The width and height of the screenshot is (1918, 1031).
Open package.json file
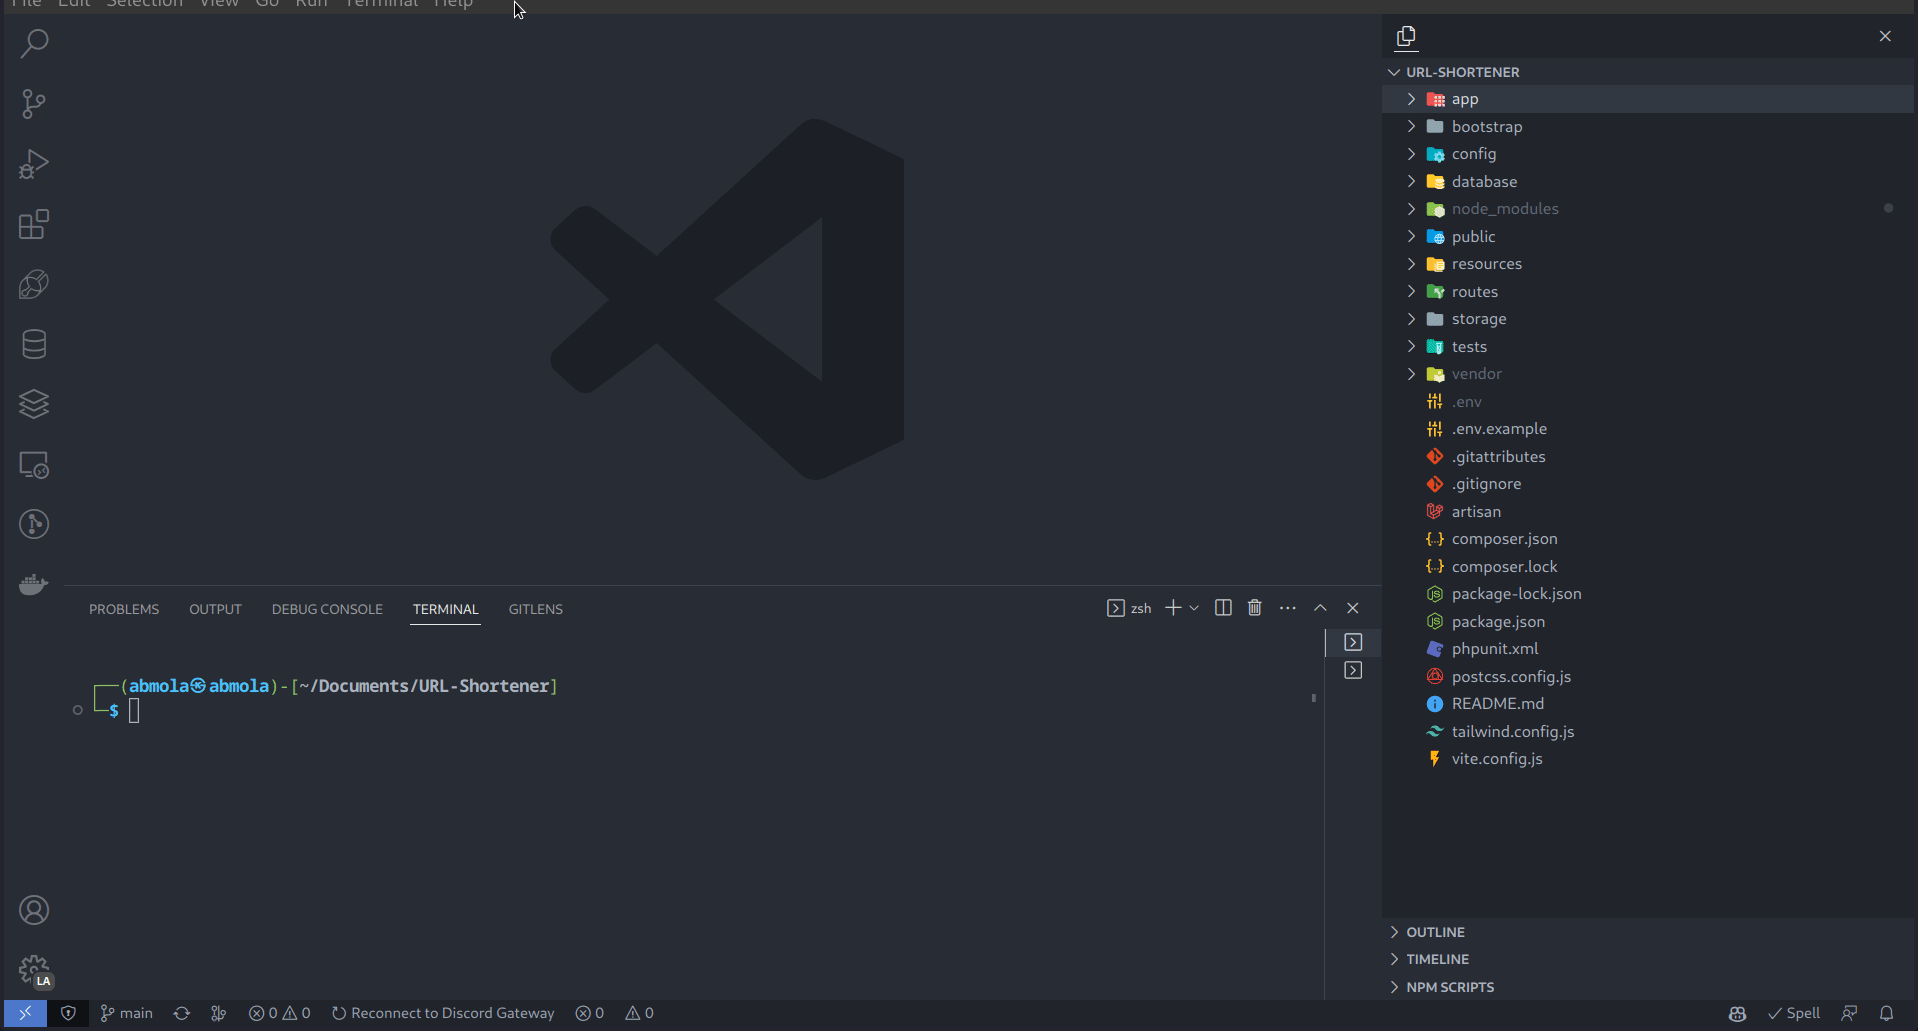(x=1648, y=622)
